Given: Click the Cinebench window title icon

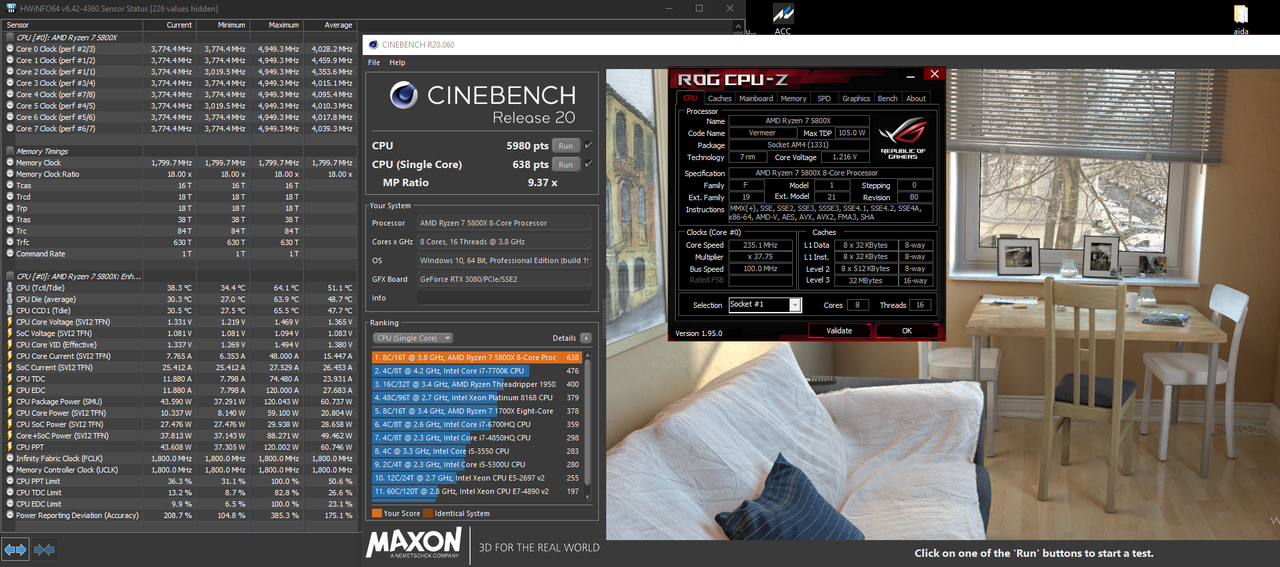Looking at the screenshot, I should [x=372, y=44].
